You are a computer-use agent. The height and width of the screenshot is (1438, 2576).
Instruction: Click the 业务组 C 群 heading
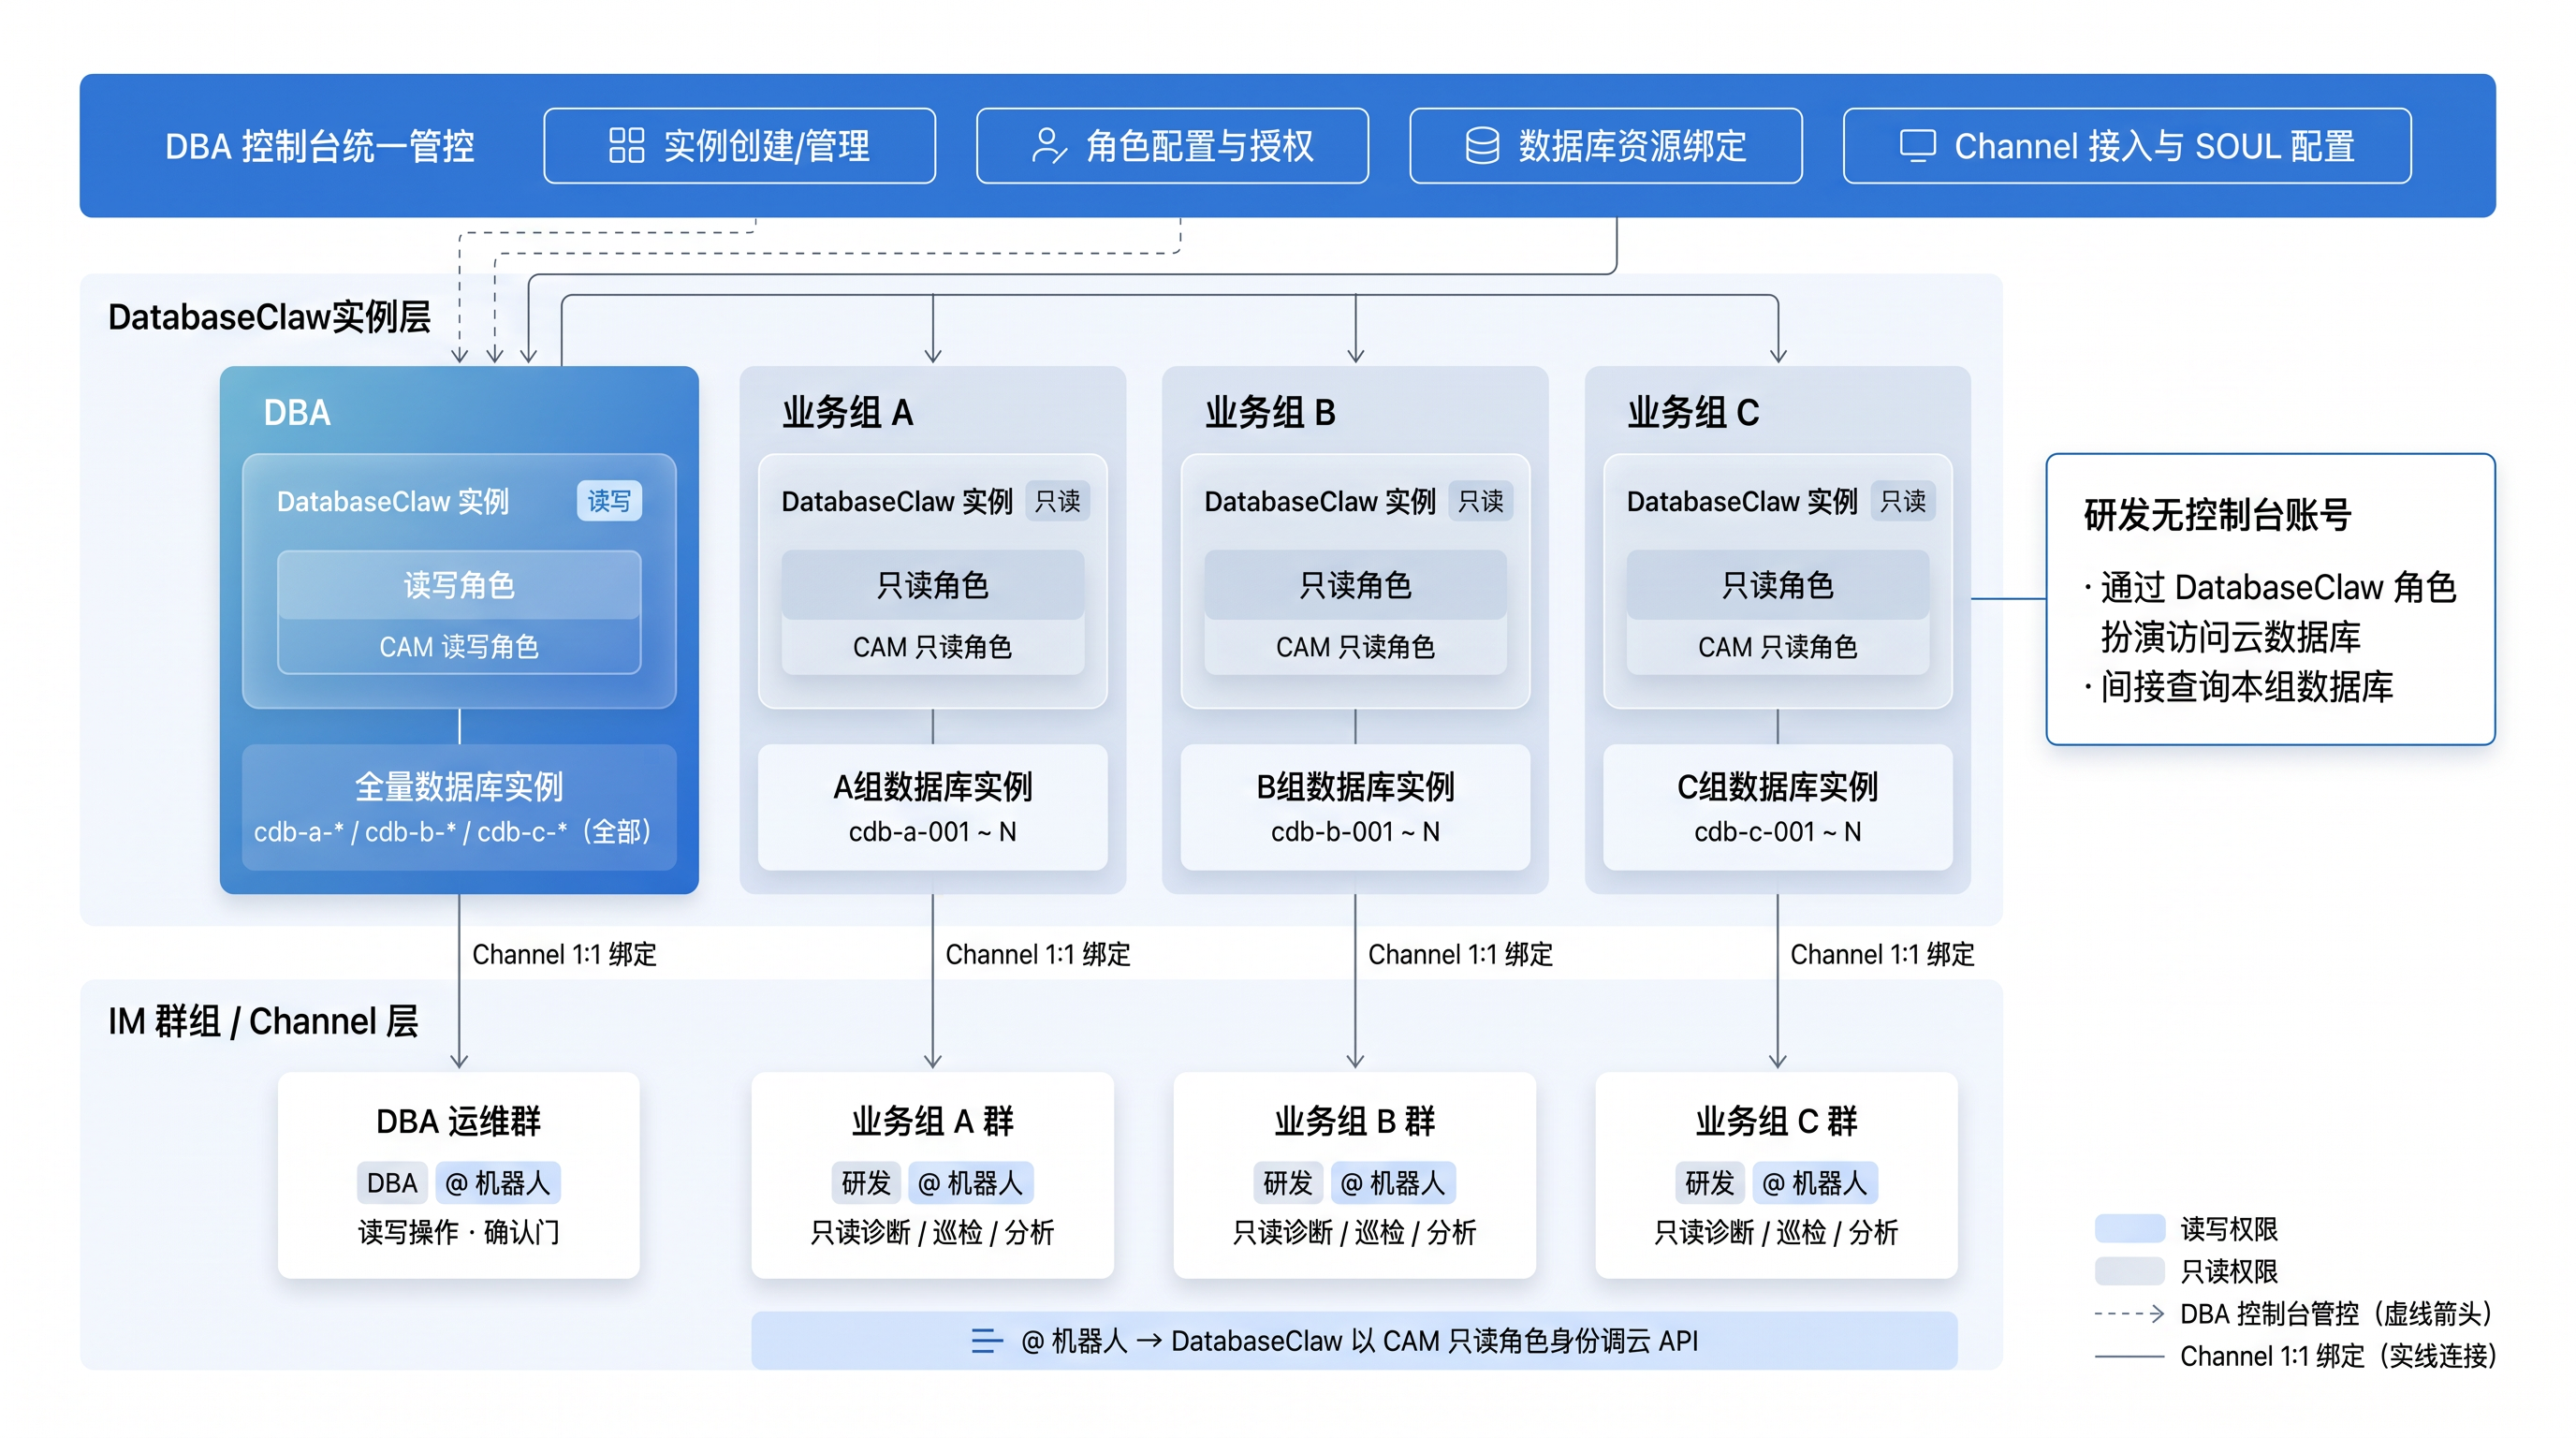click(x=1777, y=1122)
